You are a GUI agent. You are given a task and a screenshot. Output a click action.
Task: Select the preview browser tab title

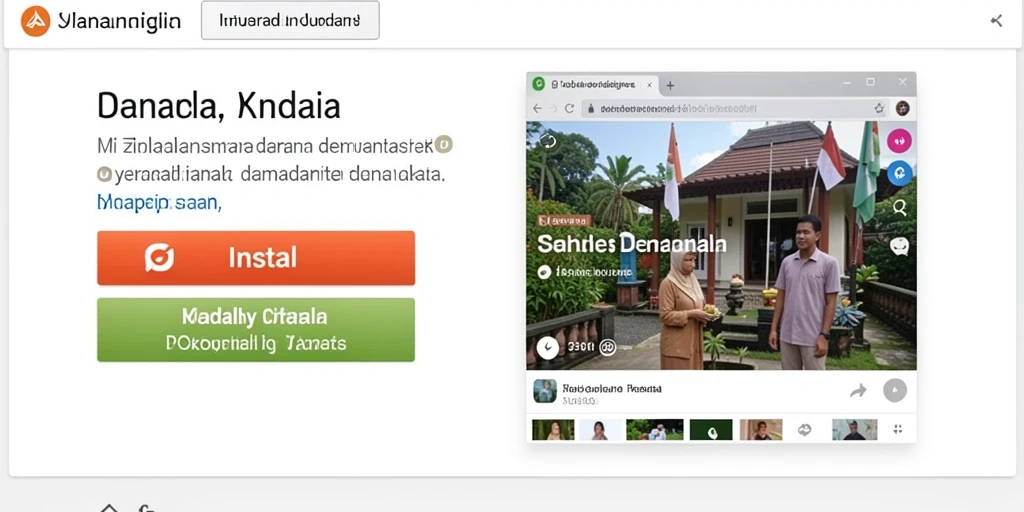592,85
